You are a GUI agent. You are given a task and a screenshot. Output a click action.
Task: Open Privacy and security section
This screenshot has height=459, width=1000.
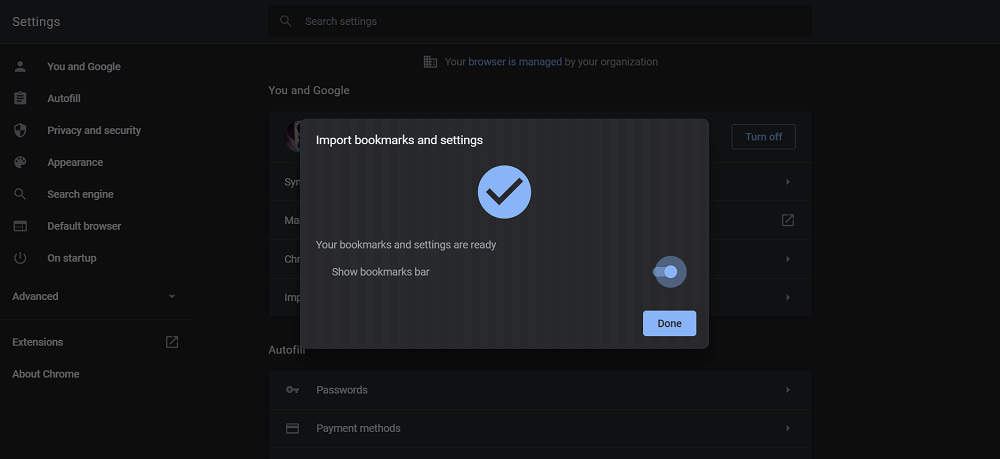pos(94,130)
